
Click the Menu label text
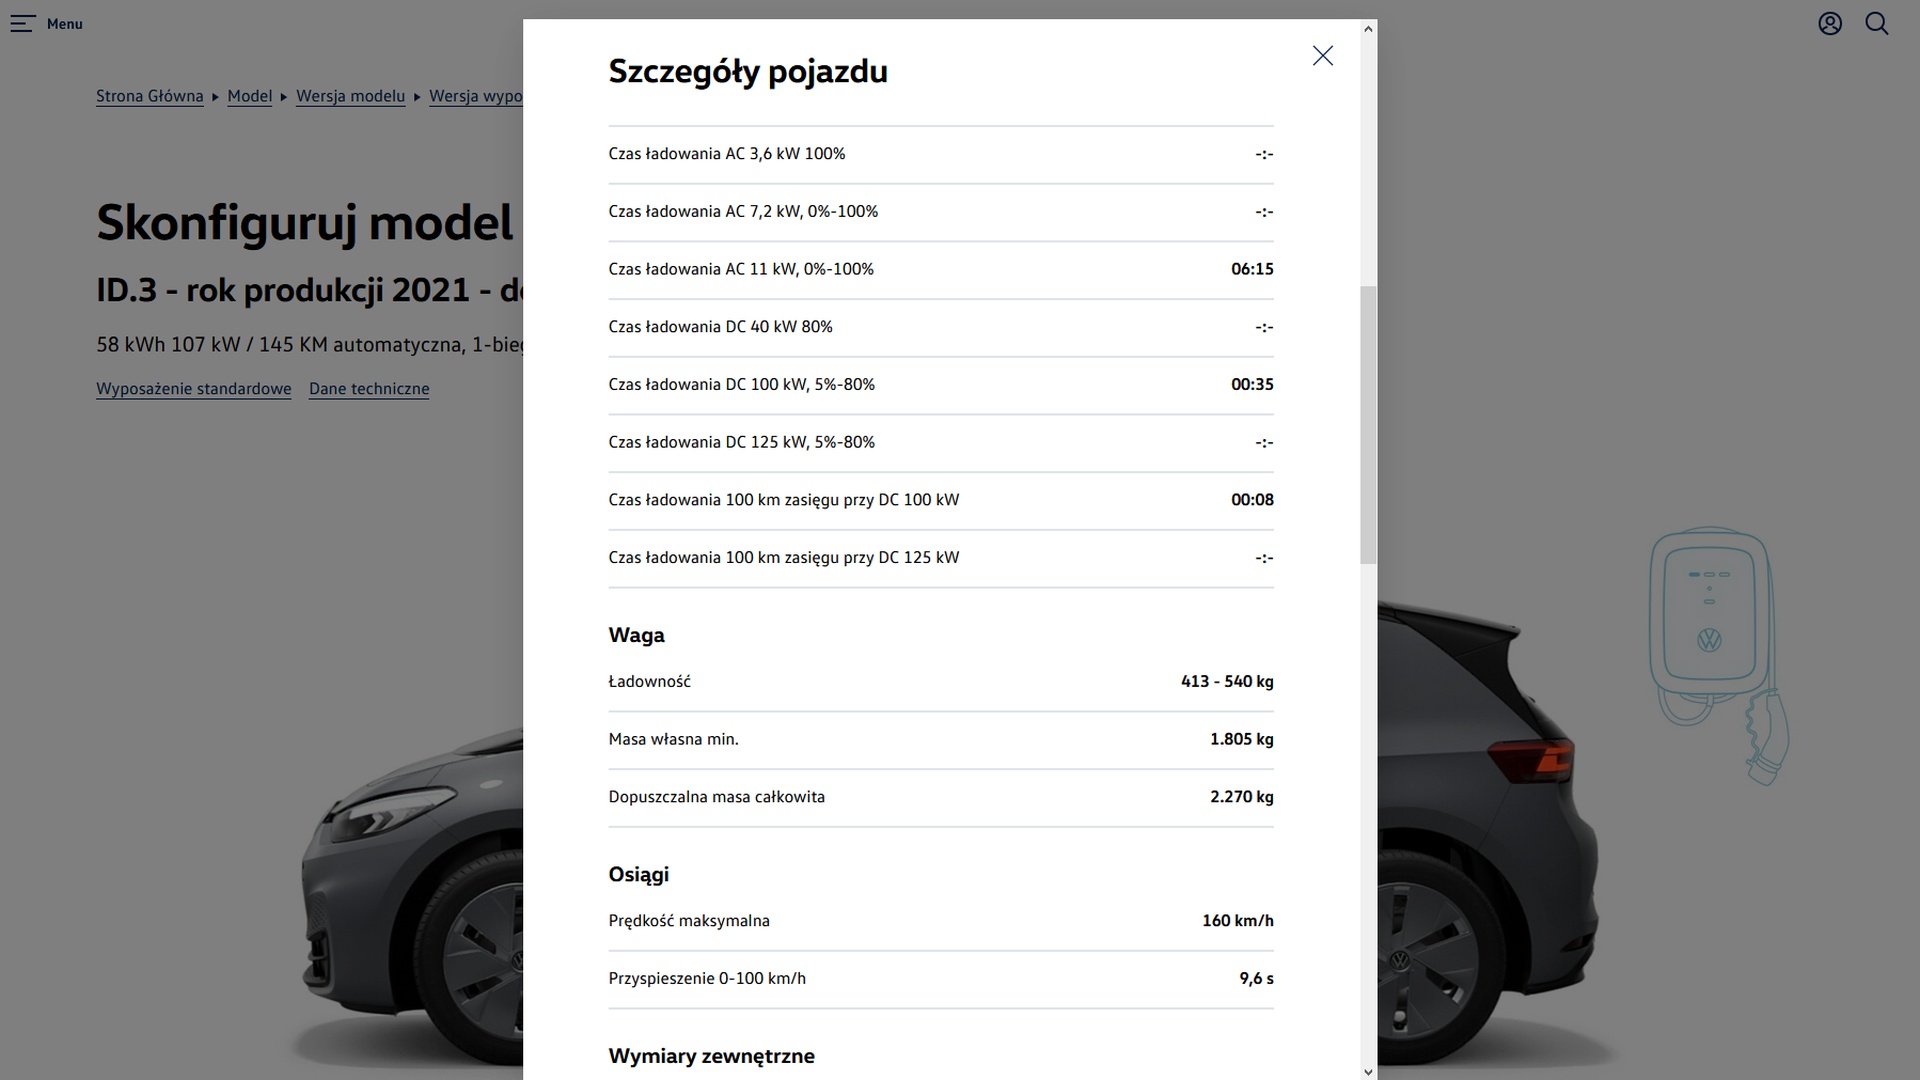[65, 24]
